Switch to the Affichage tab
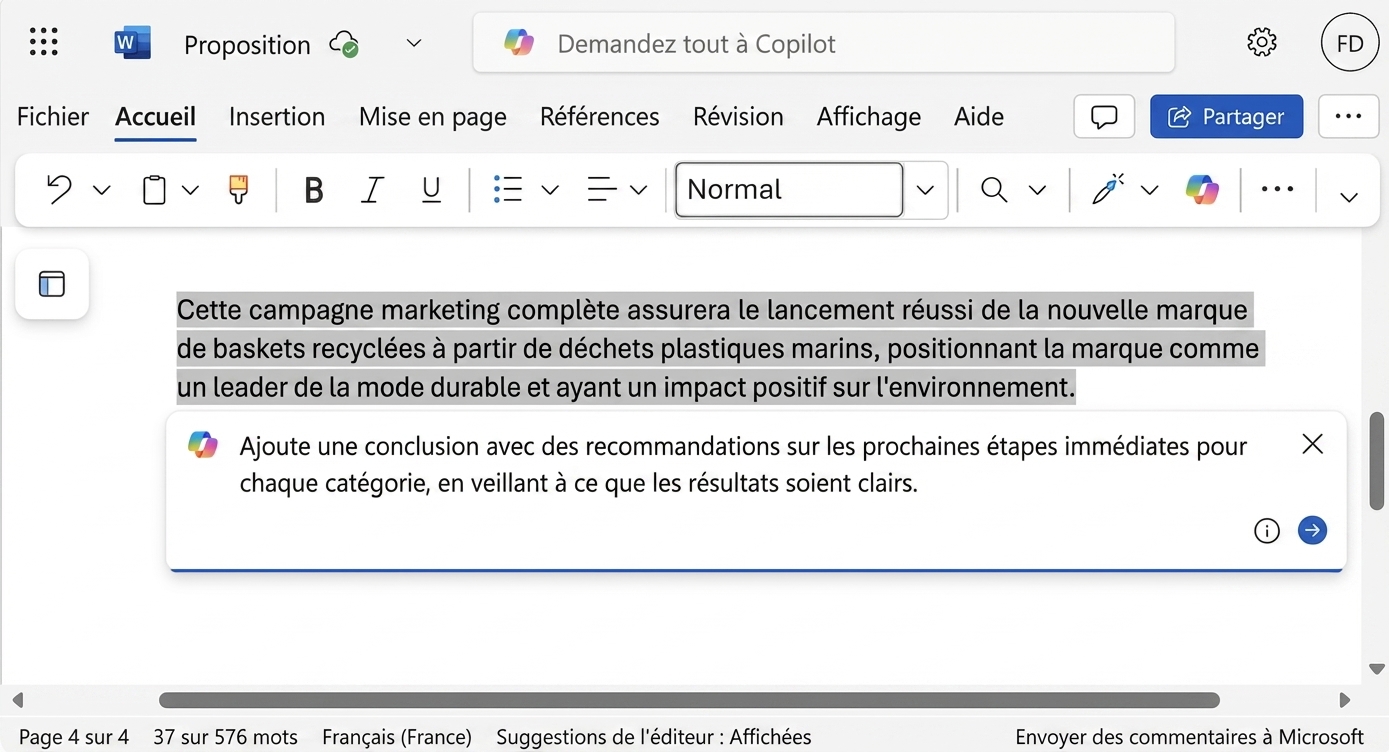1389x752 pixels. pyautogui.click(x=869, y=117)
